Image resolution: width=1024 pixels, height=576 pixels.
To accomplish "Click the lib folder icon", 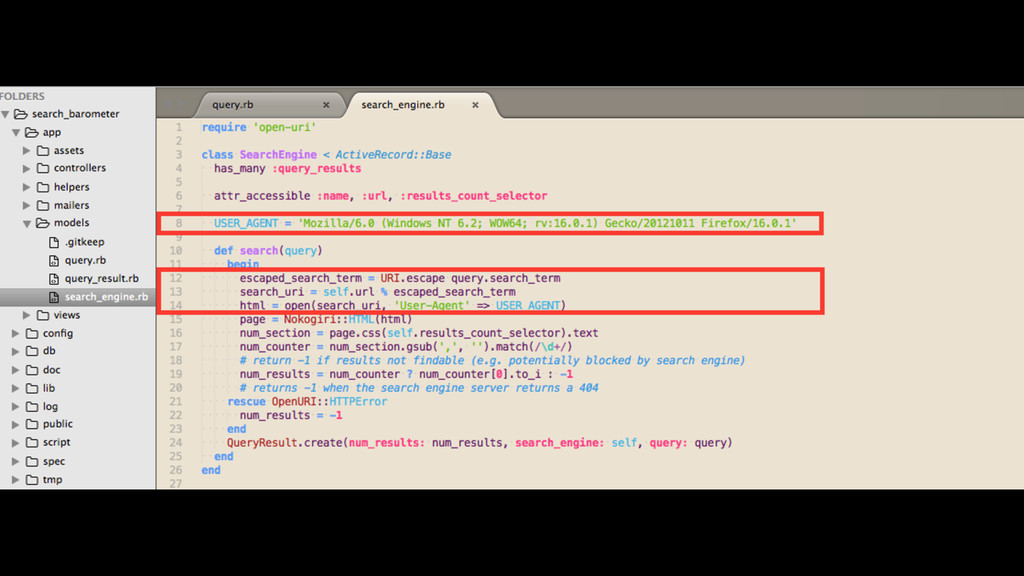I will click(x=32, y=389).
